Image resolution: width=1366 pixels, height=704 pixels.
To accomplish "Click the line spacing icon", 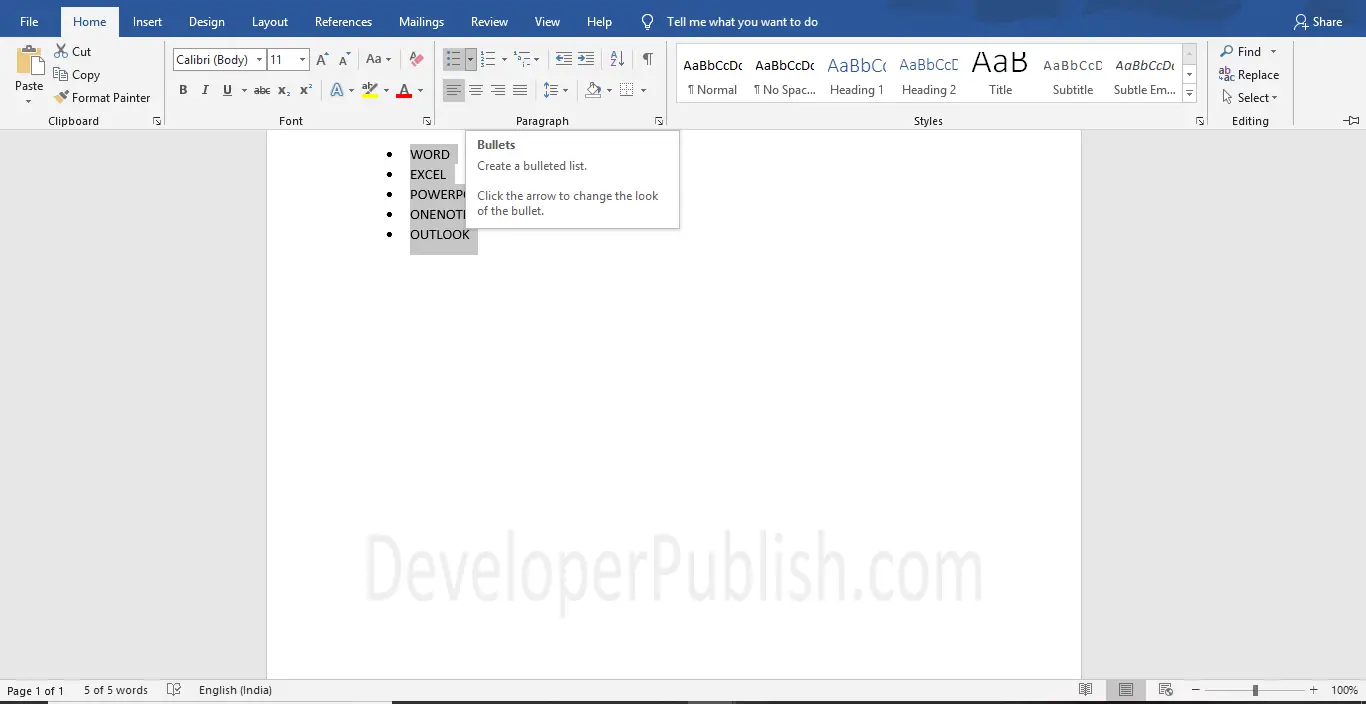I will tap(551, 90).
